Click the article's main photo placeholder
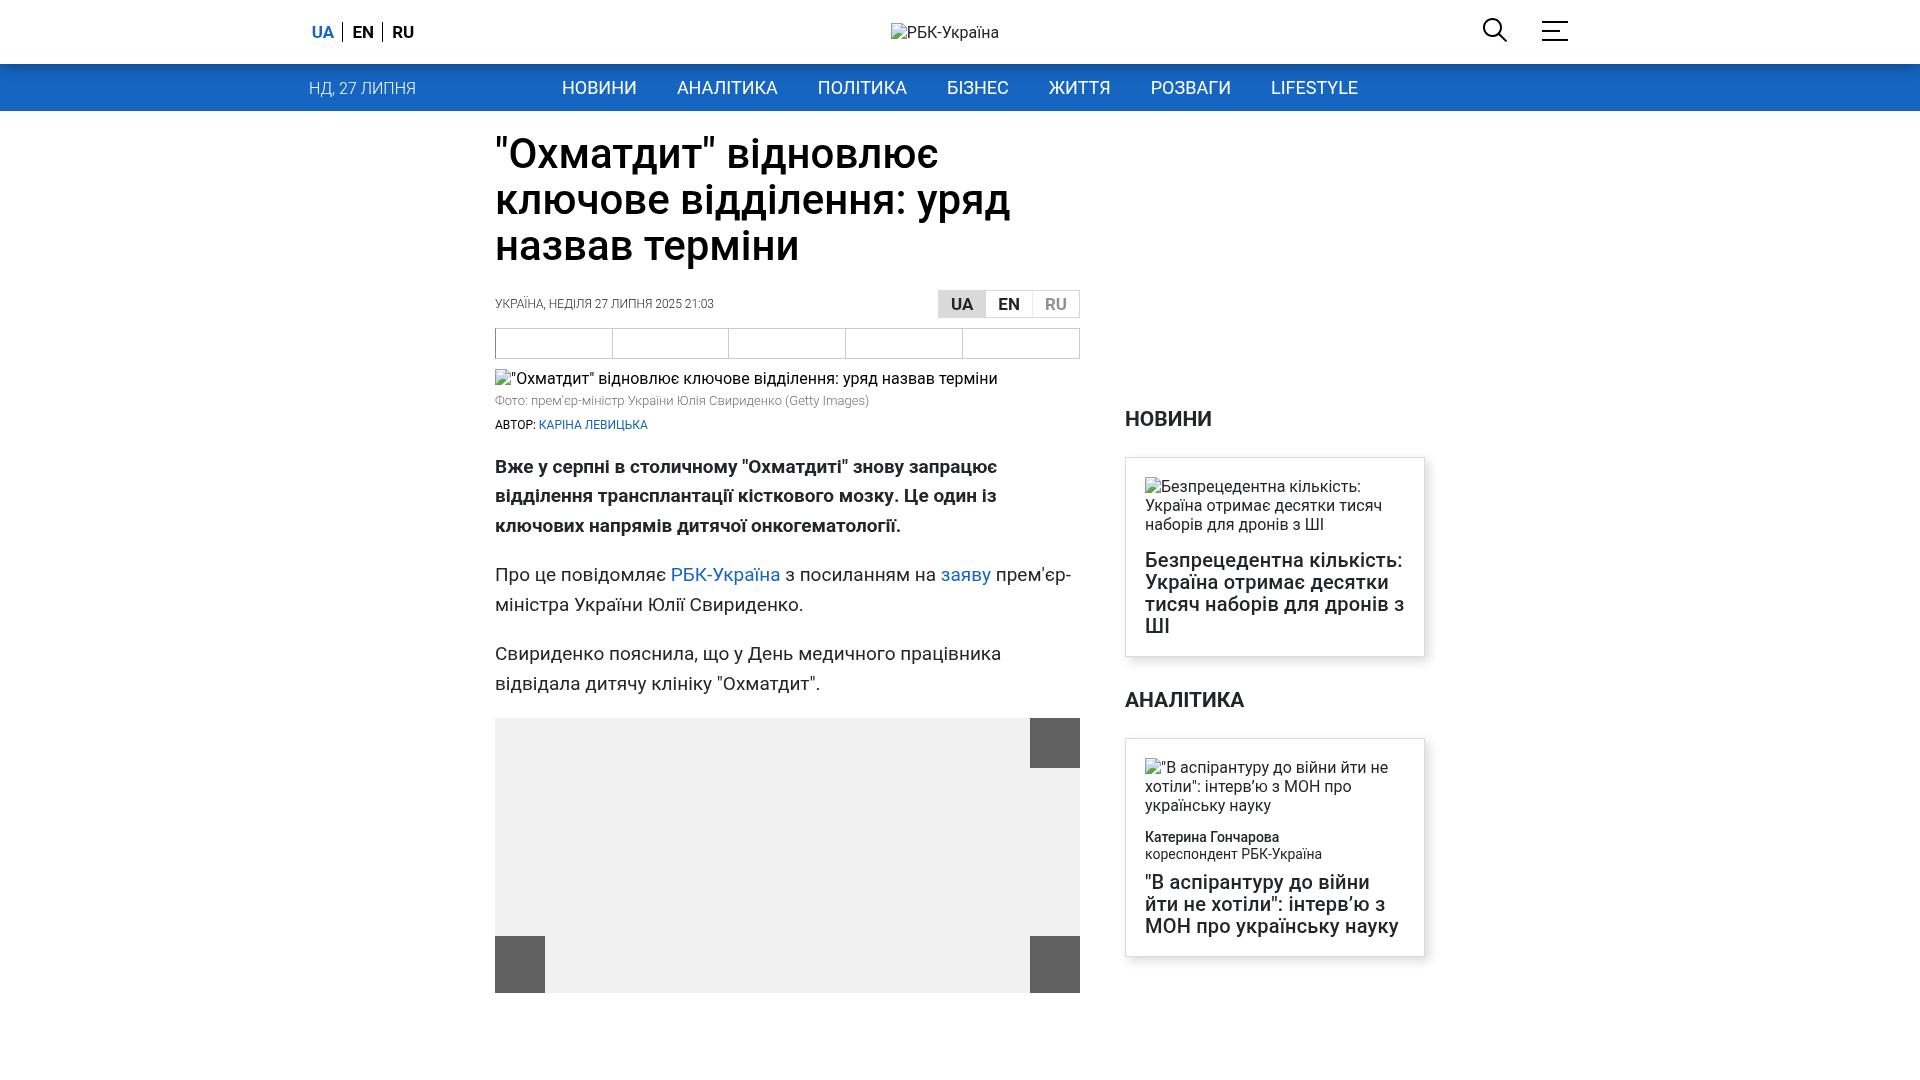 pos(746,379)
